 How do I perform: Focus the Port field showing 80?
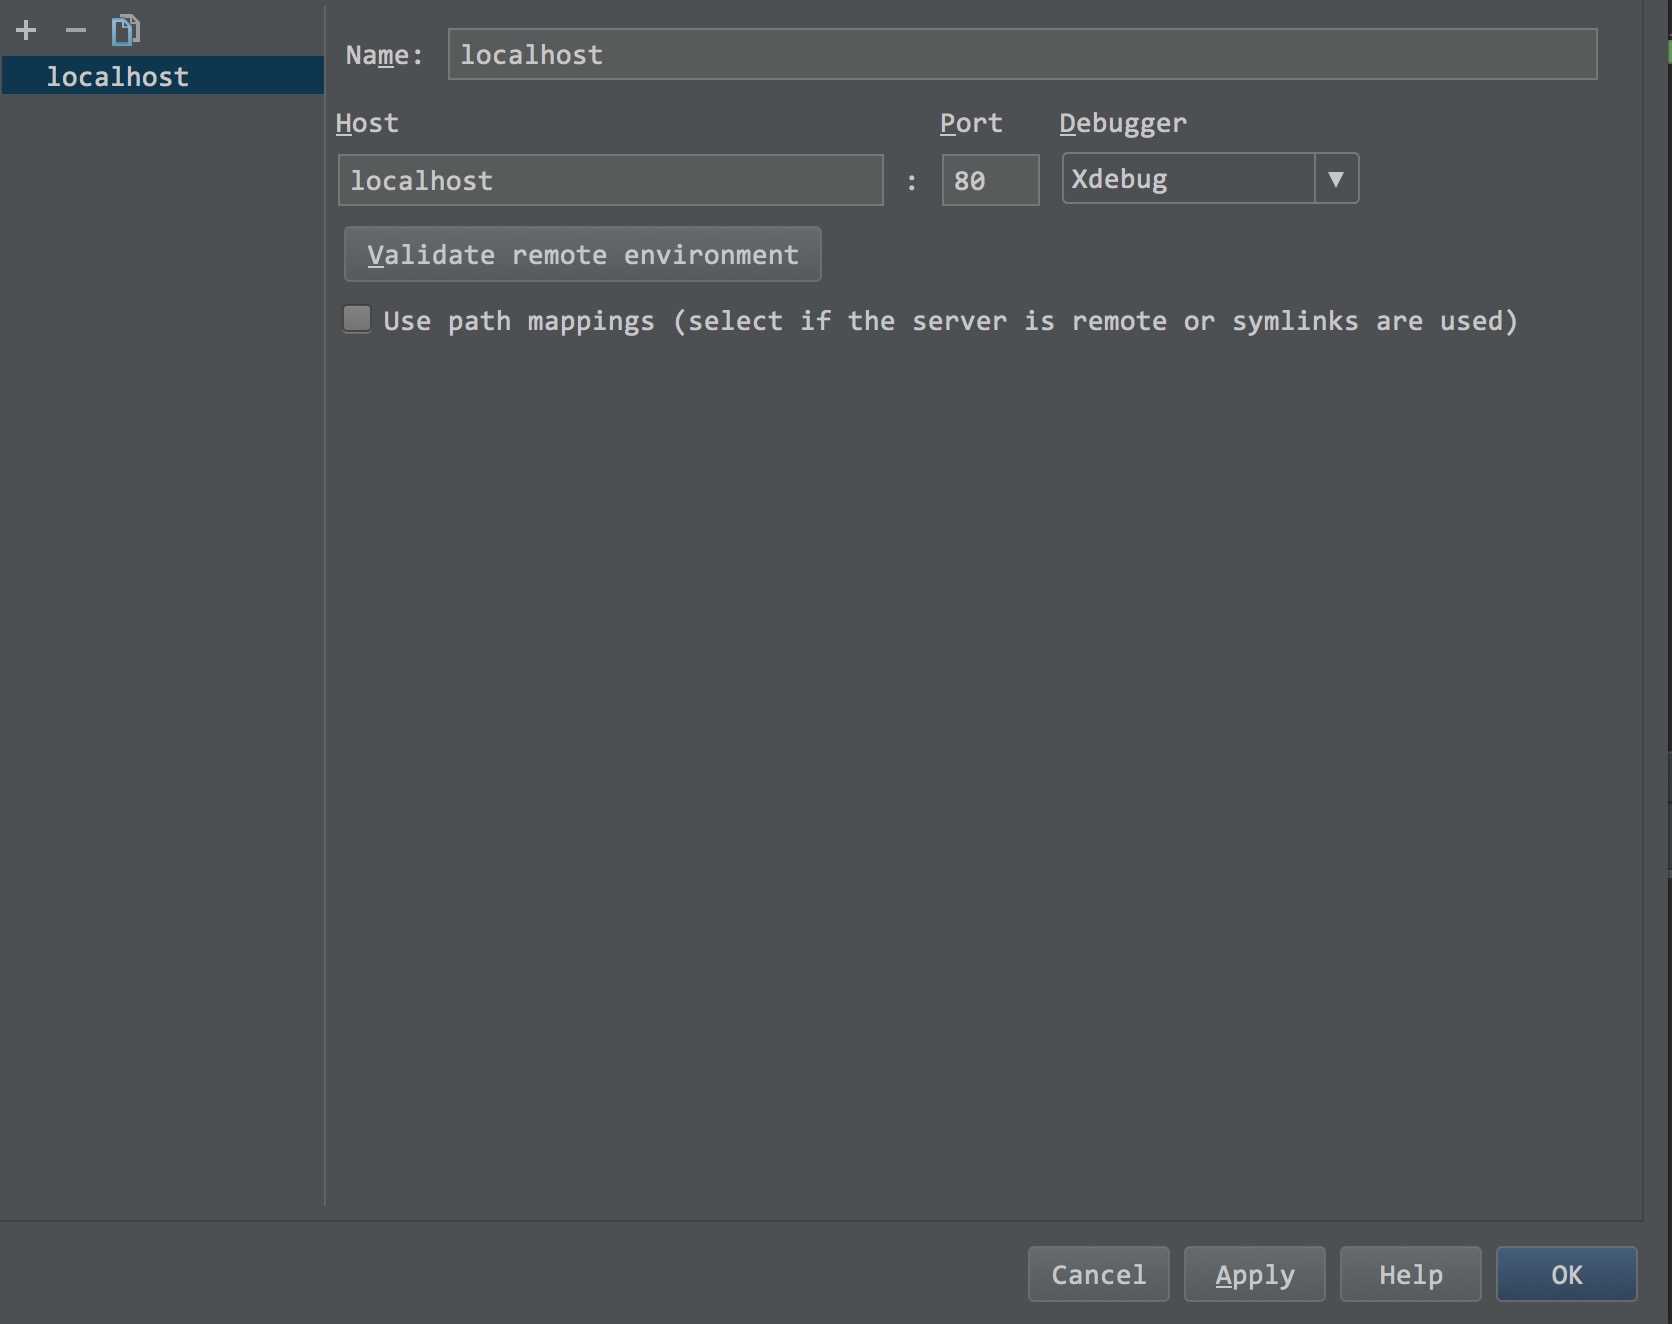(990, 180)
